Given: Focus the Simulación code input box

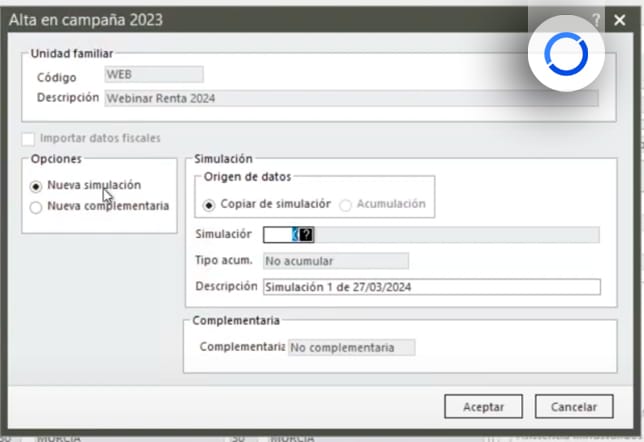Looking at the screenshot, I should (276, 234).
